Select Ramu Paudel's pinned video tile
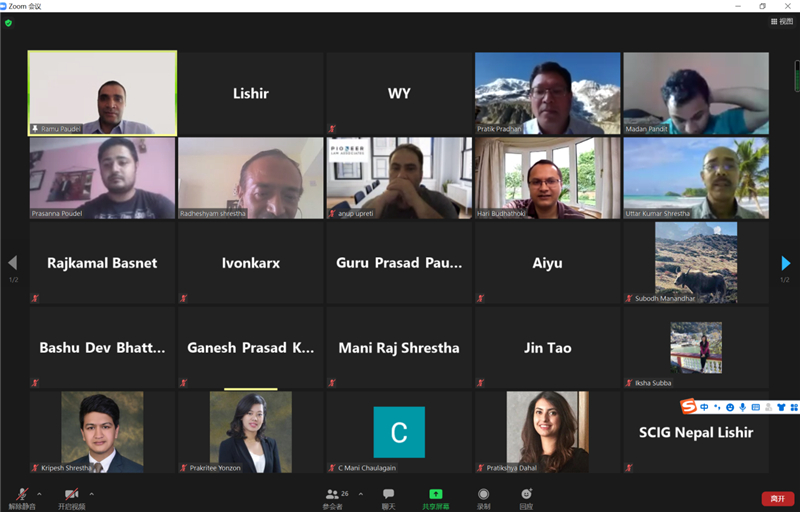800x512 pixels. click(103, 93)
